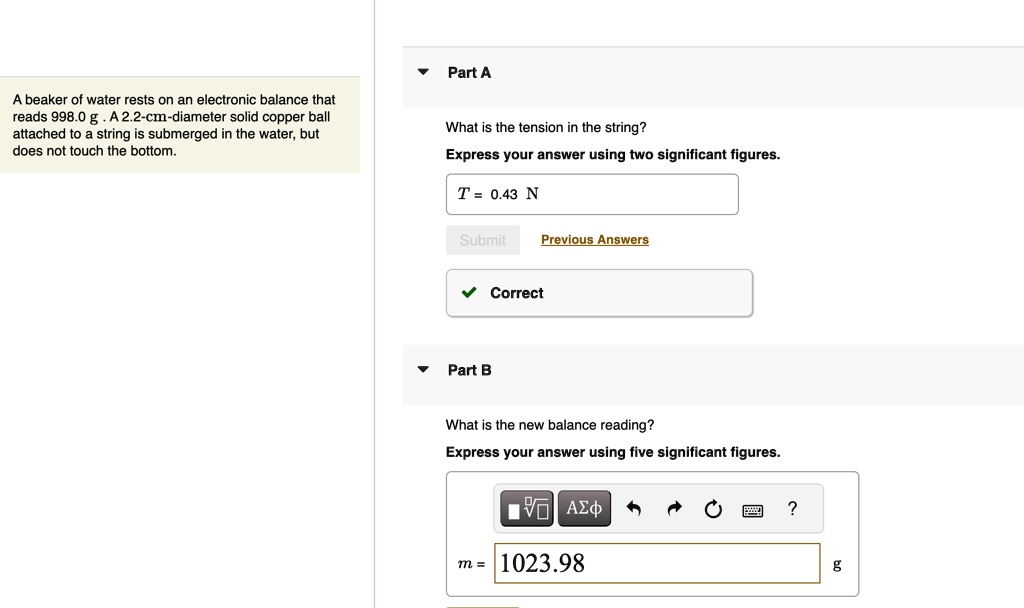Select the m = 1023.98 answer field

click(657, 563)
